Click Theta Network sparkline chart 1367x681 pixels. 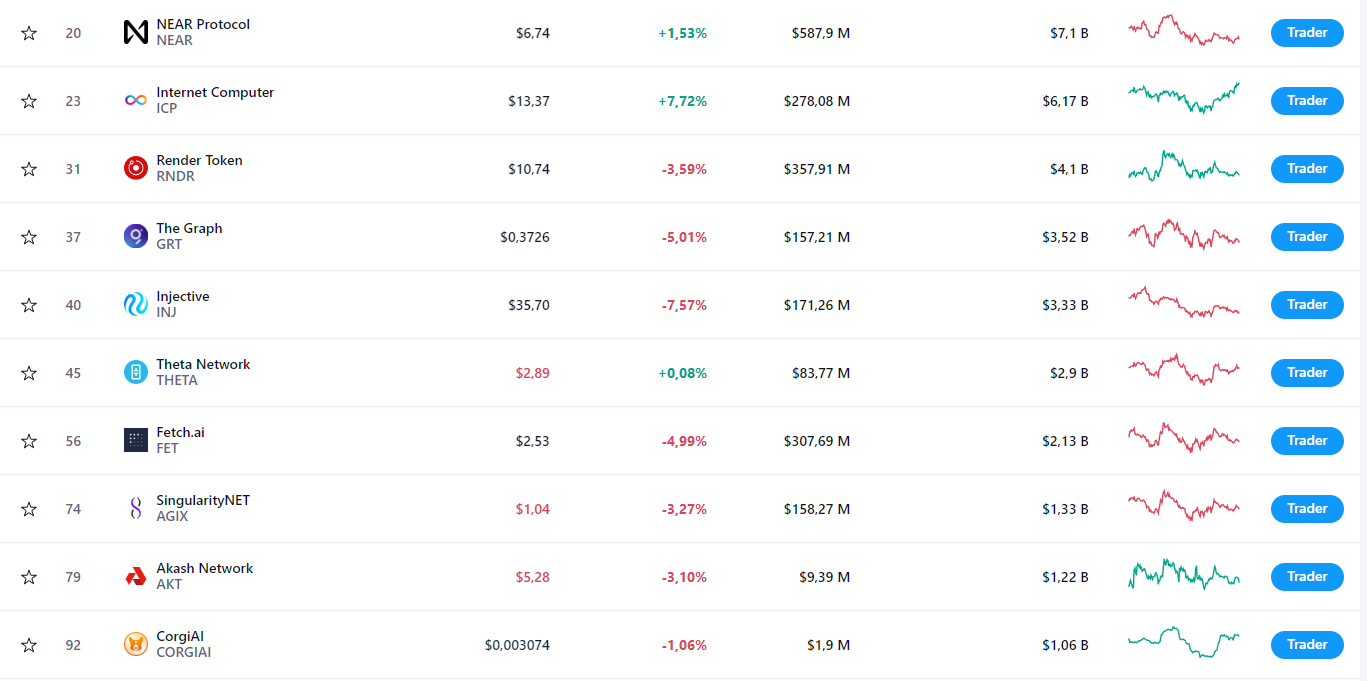1183,371
